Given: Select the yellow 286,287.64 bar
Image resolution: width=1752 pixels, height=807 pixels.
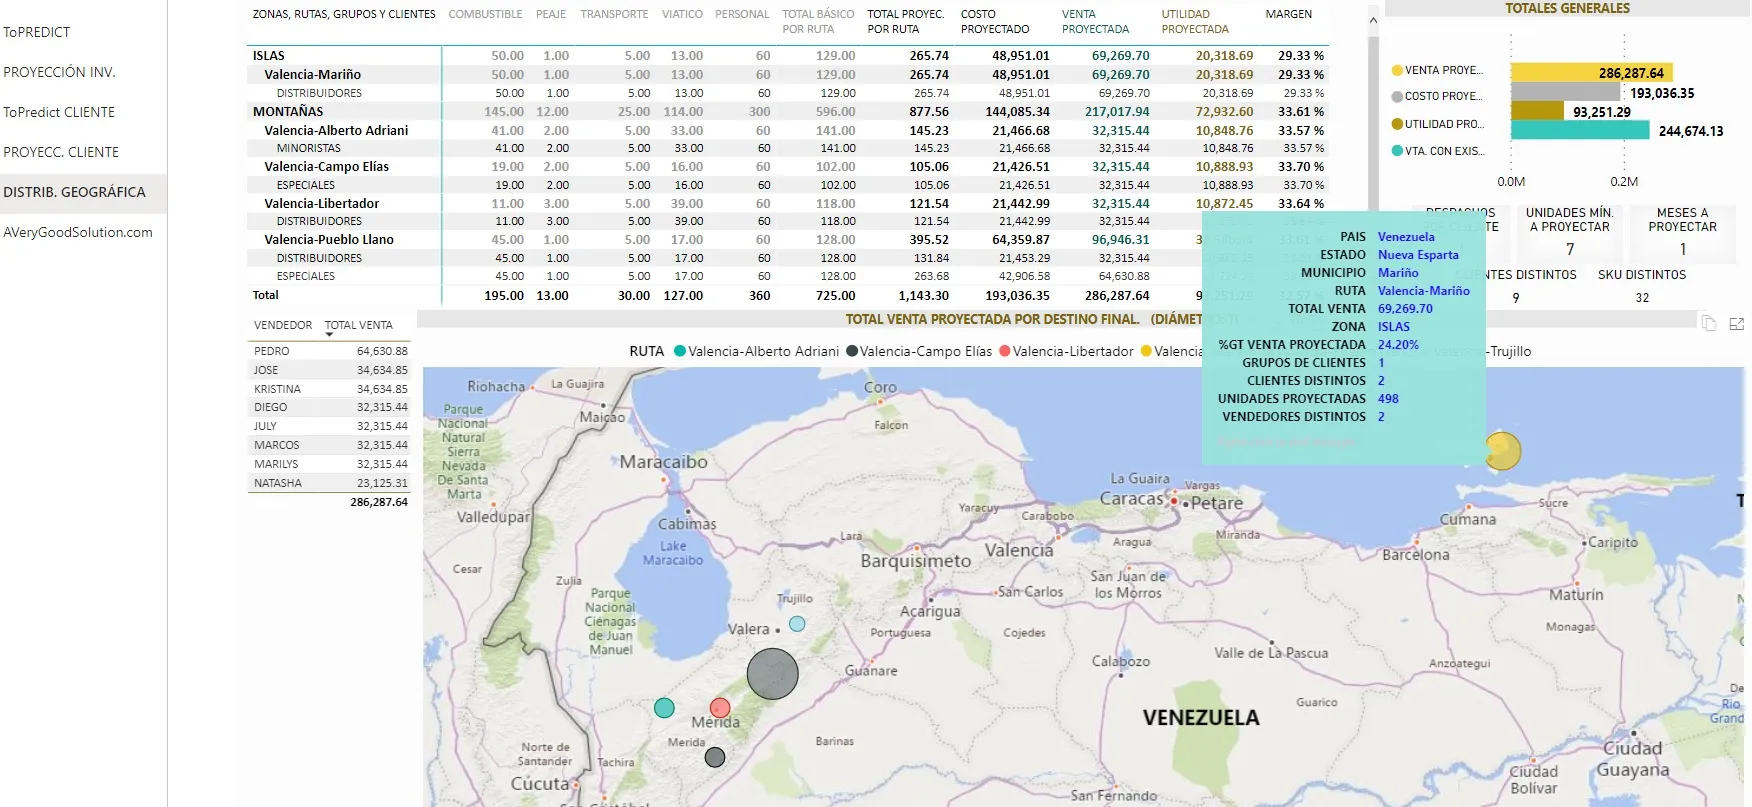Looking at the screenshot, I should 1591,72.
